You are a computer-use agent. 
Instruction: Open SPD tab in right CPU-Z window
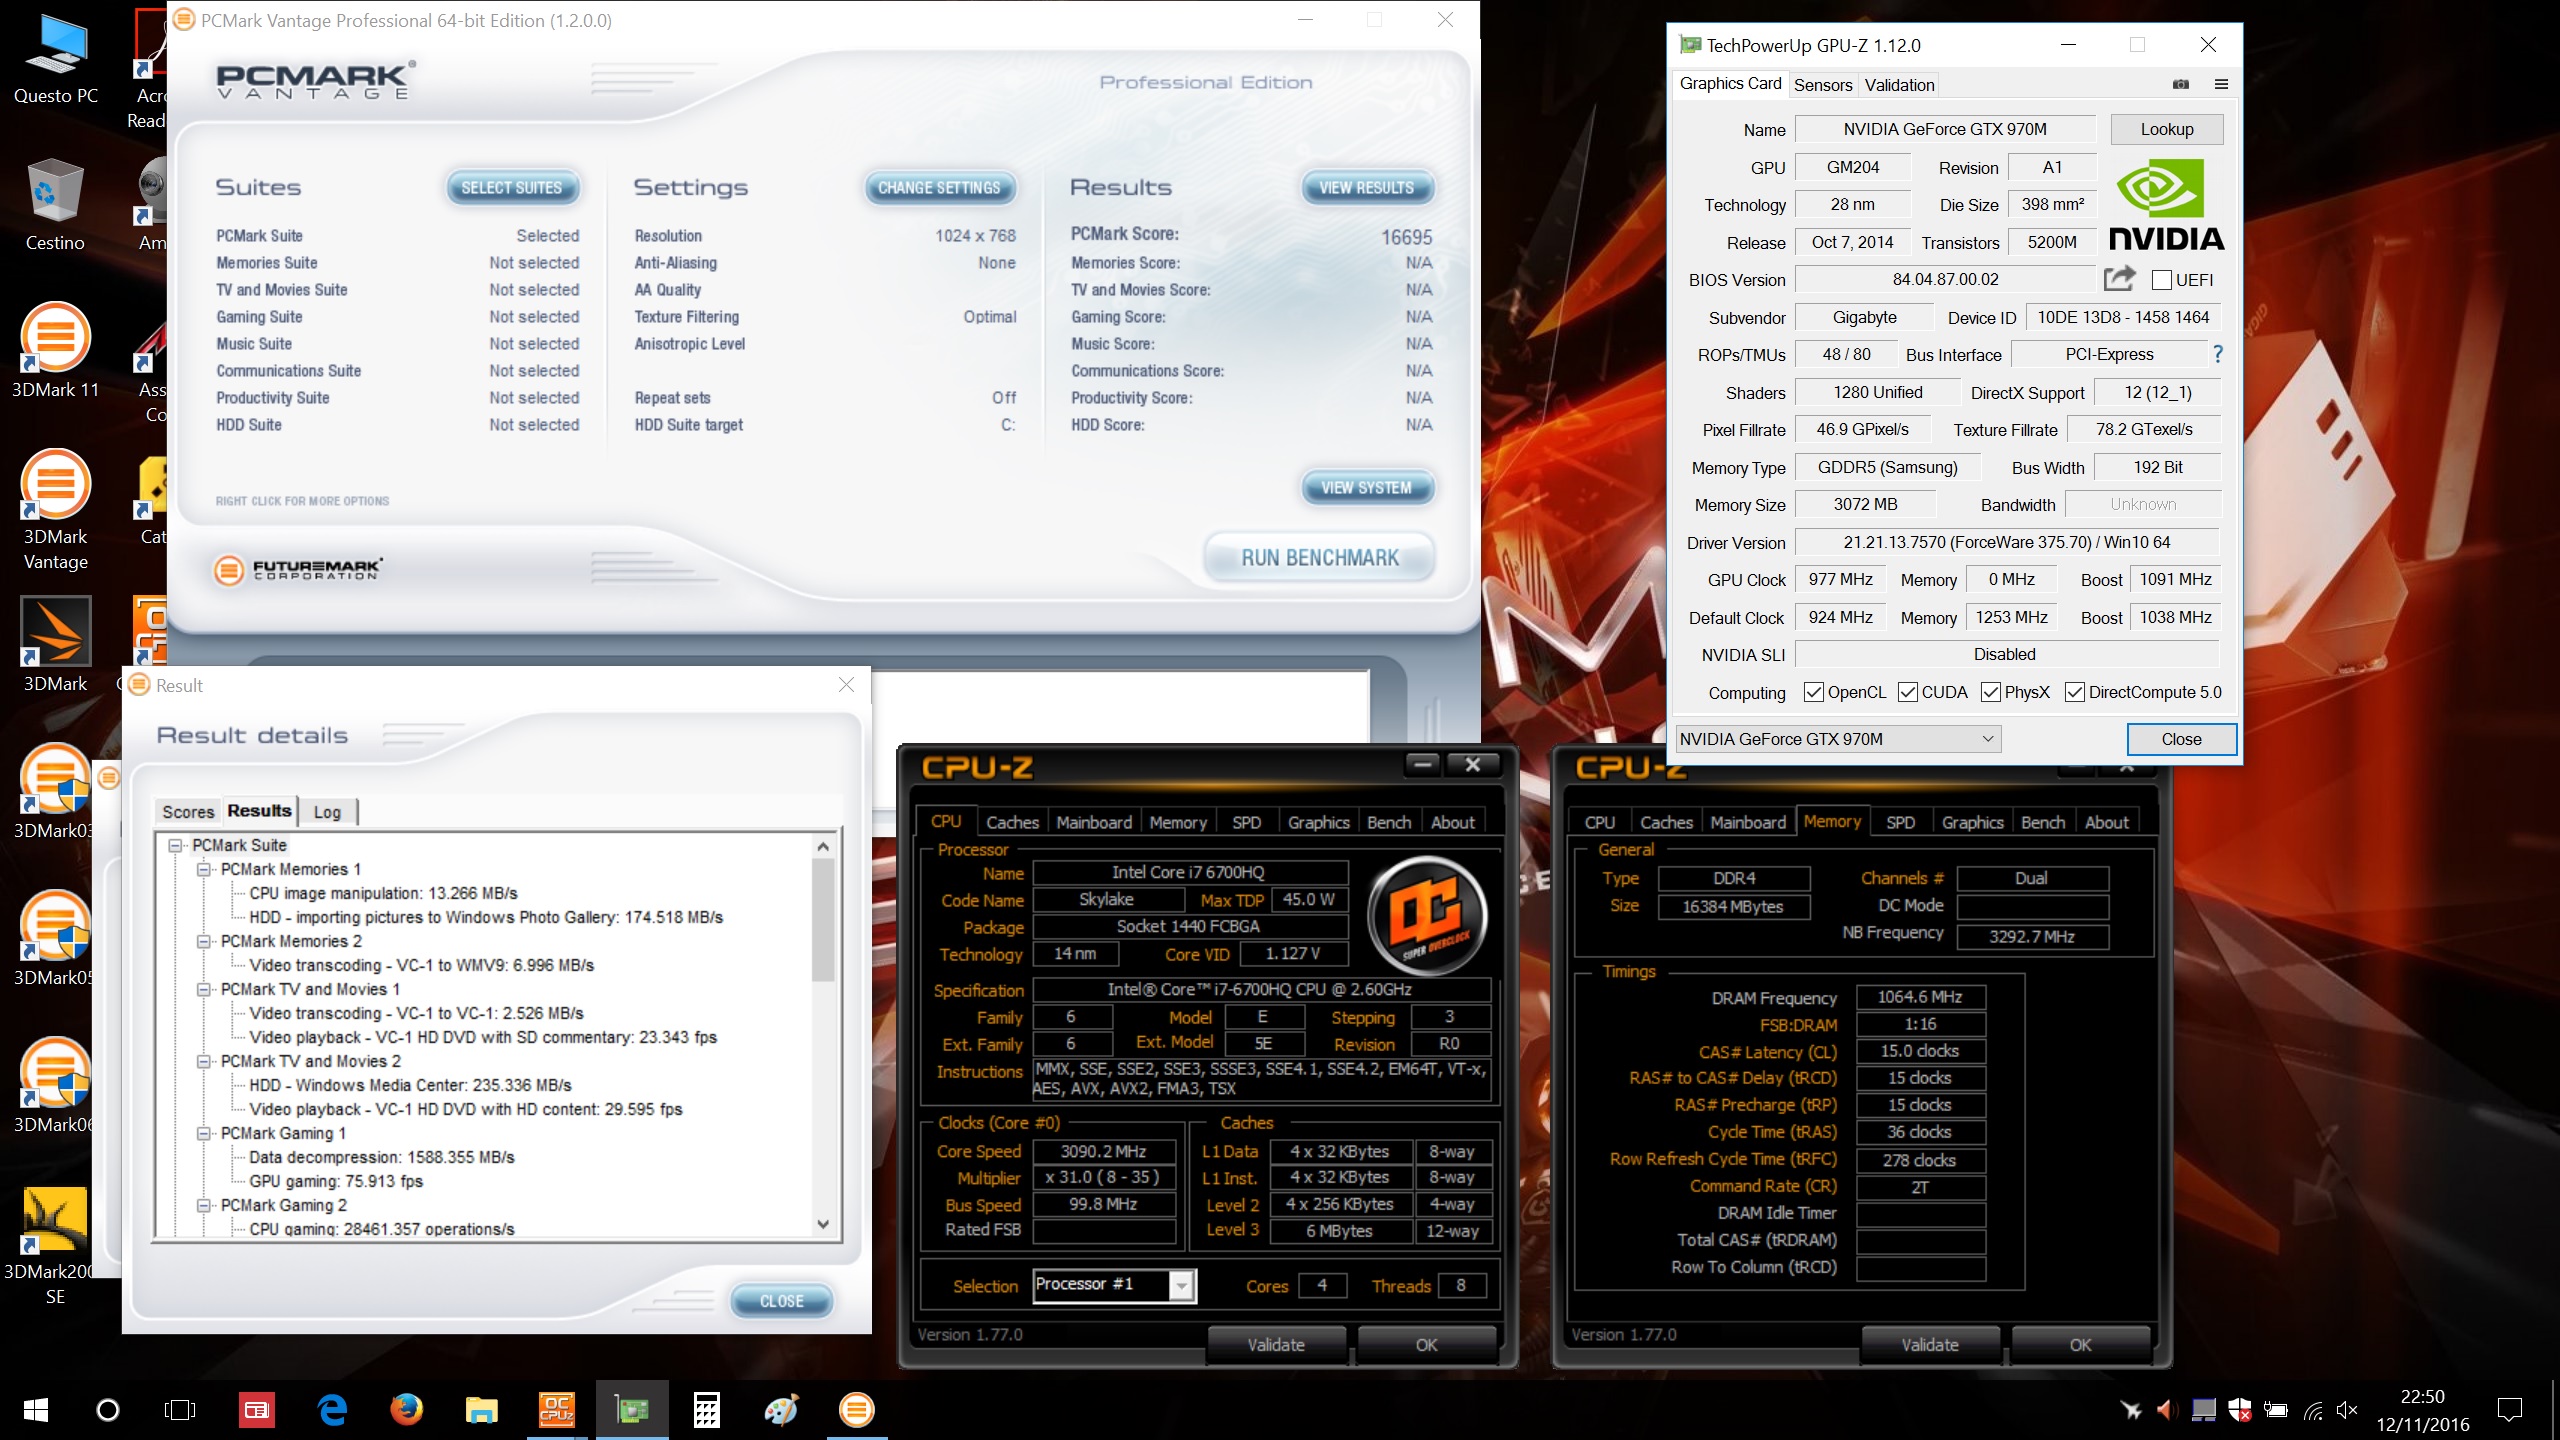1900,822
